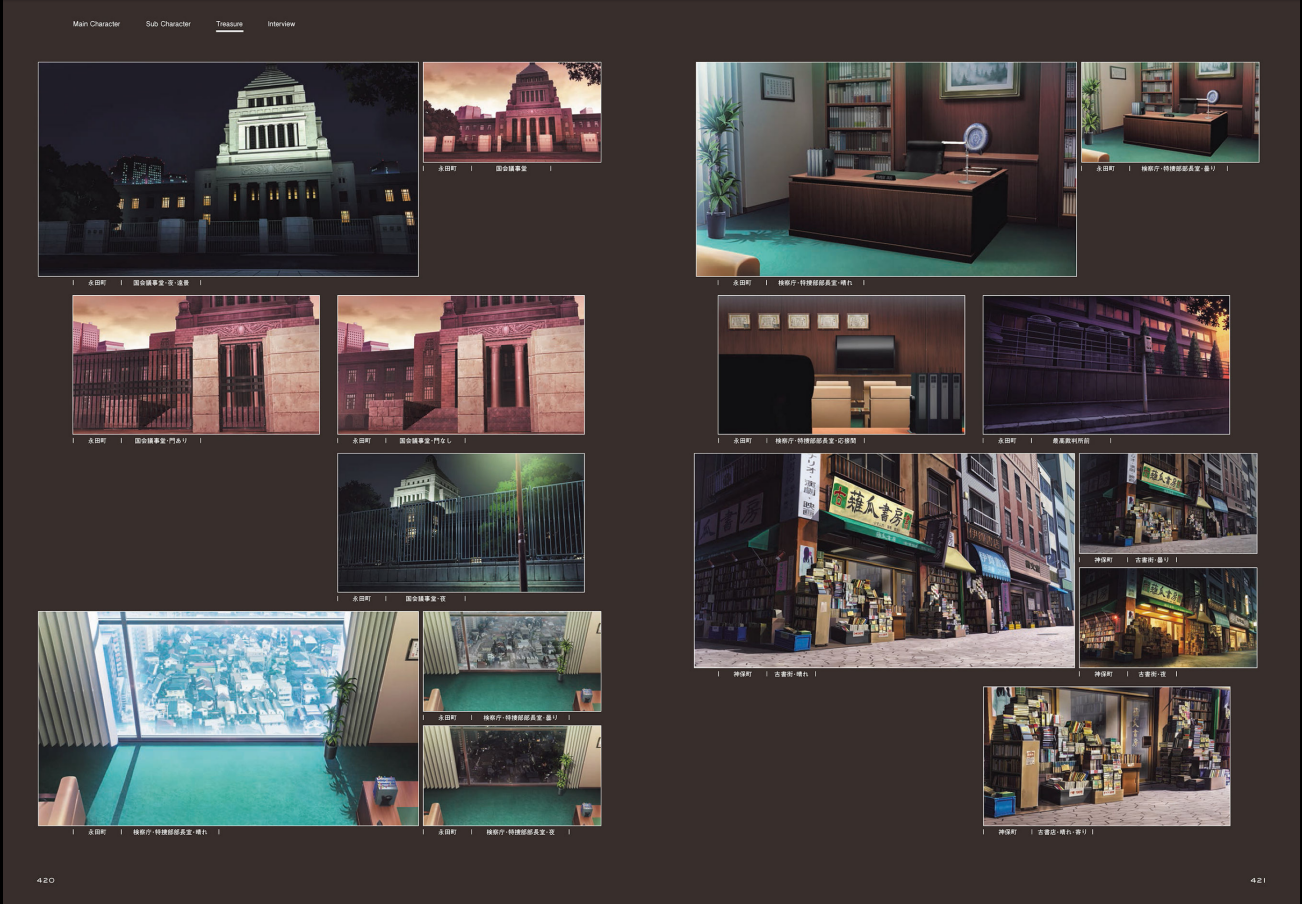This screenshot has width=1302, height=904.
Task: Open small cloudy prosecutor office desk image
Action: (1170, 112)
